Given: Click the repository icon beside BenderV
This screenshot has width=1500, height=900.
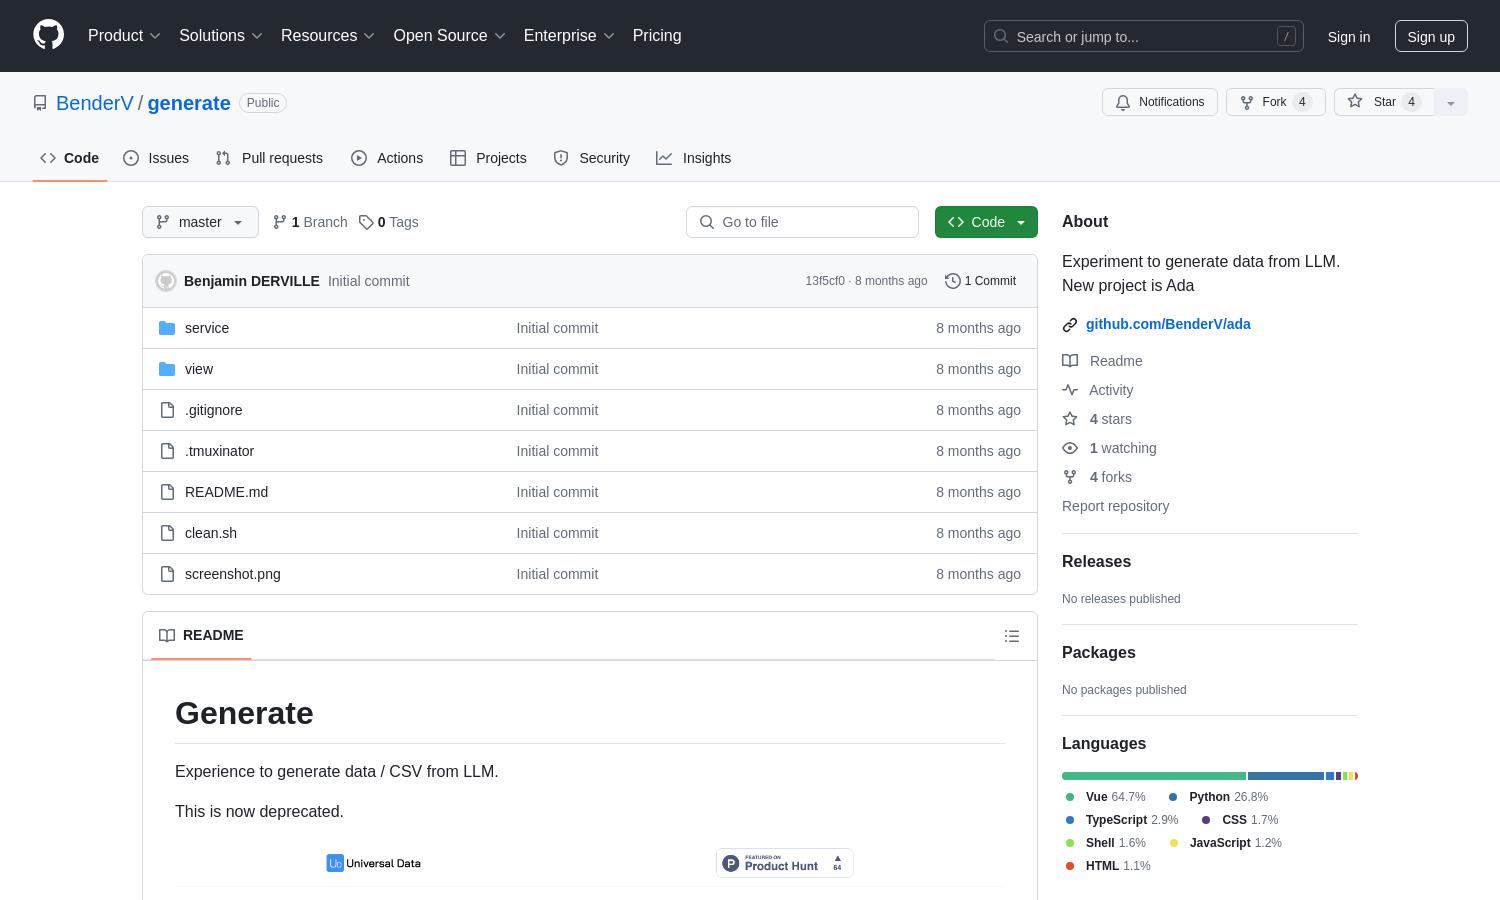Looking at the screenshot, I should point(40,103).
